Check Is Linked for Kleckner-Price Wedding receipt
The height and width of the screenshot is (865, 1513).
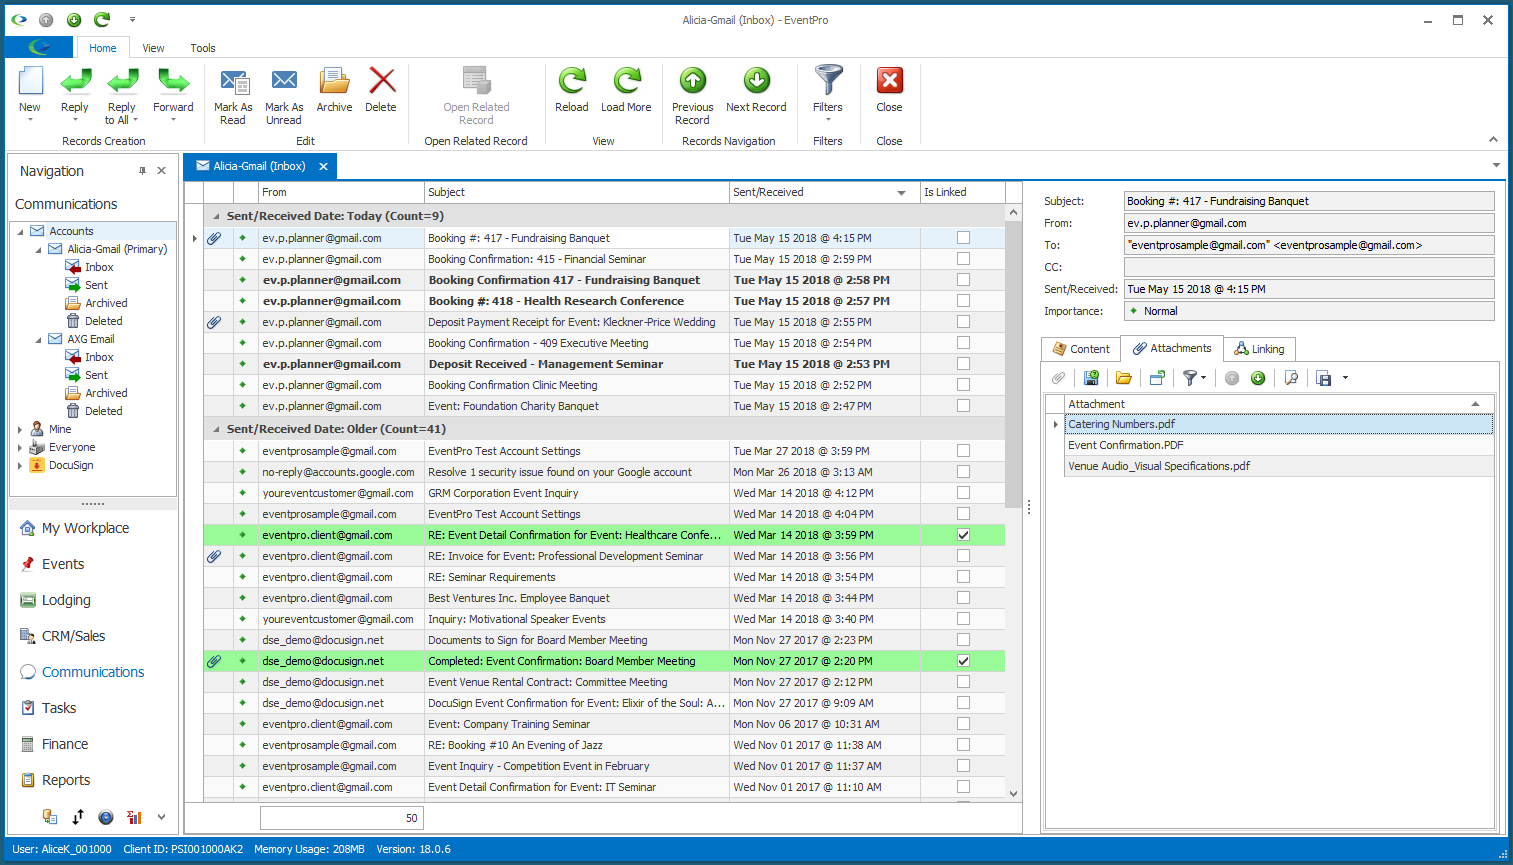click(963, 322)
